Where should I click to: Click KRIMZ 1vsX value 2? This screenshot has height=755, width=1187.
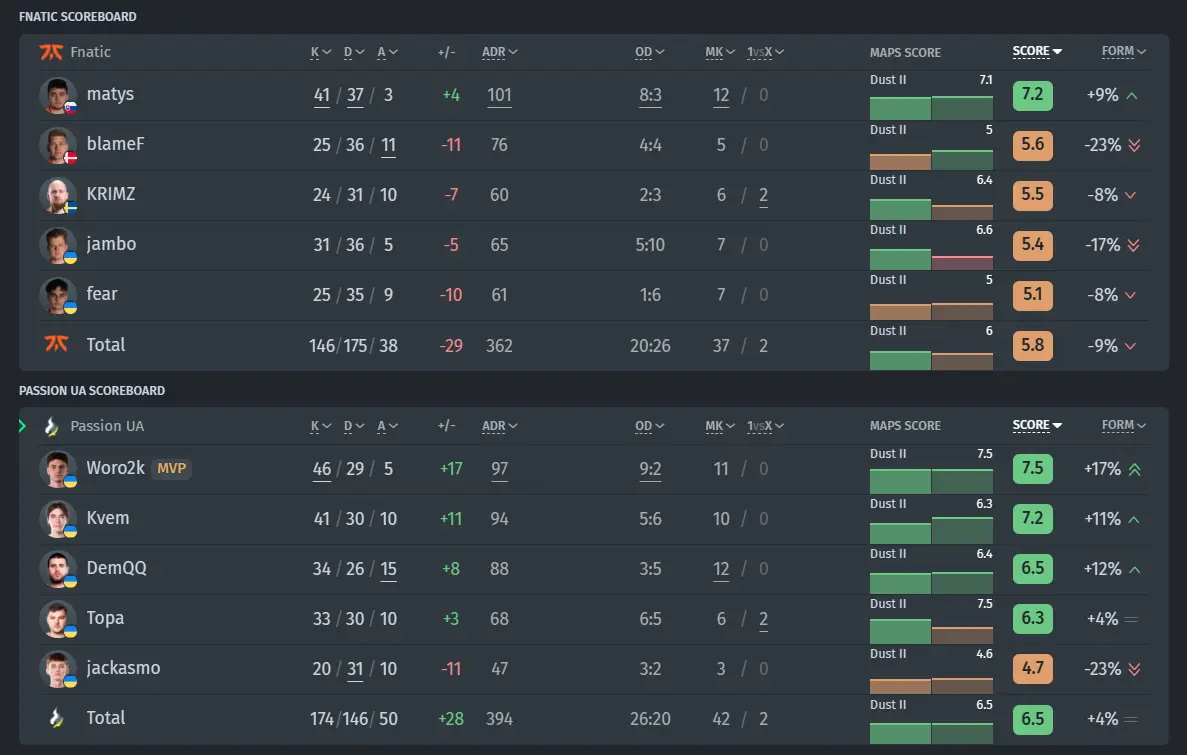tap(763, 195)
